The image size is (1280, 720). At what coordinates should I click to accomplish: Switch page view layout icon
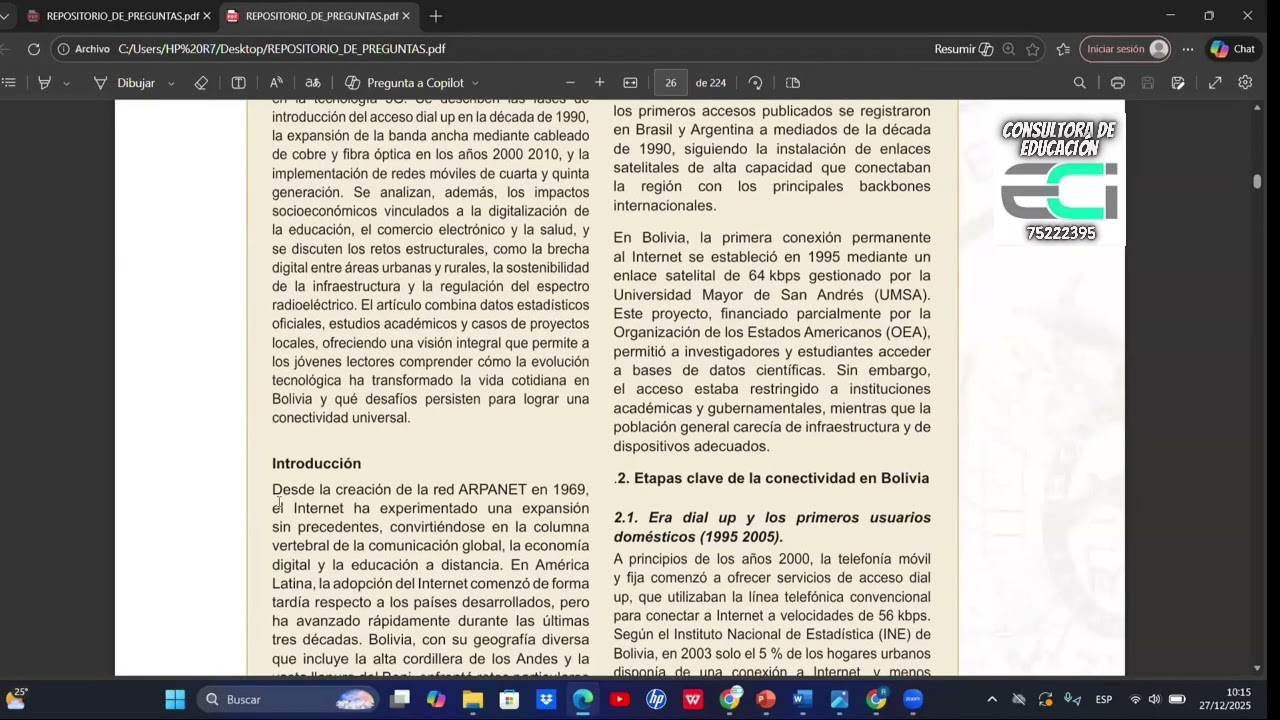point(793,83)
